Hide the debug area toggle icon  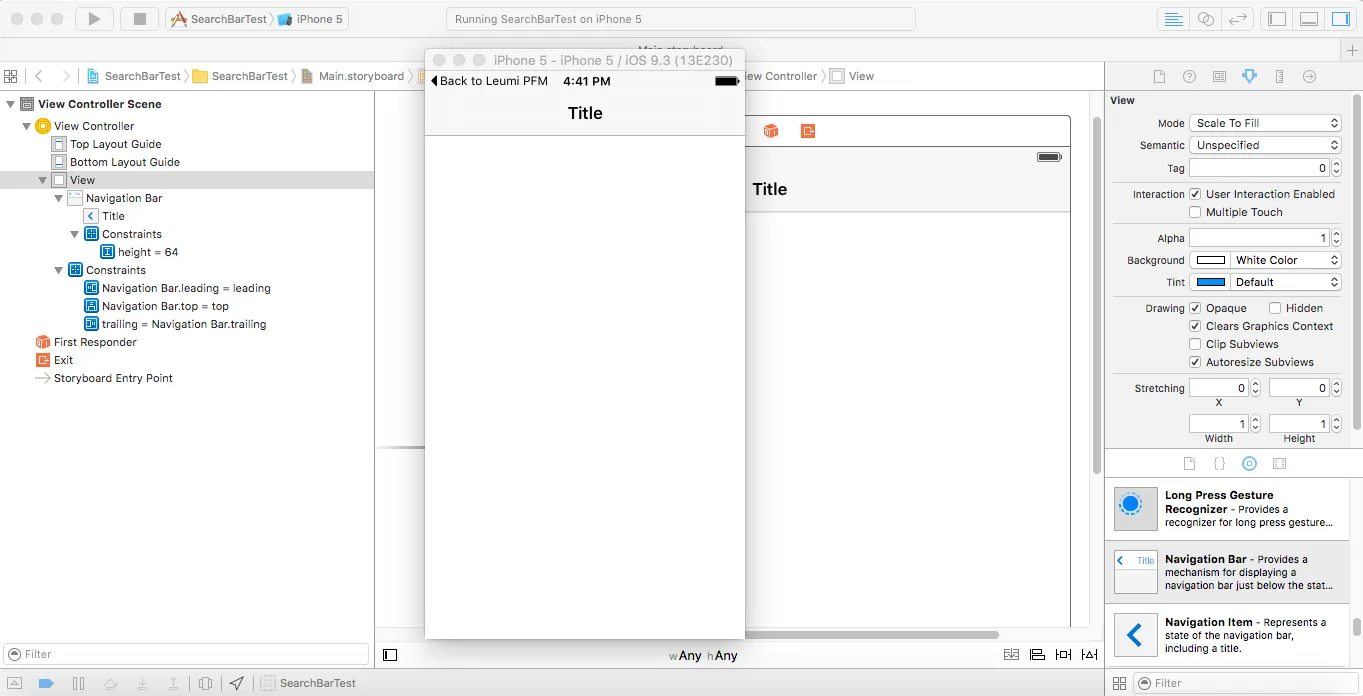tap(15, 684)
